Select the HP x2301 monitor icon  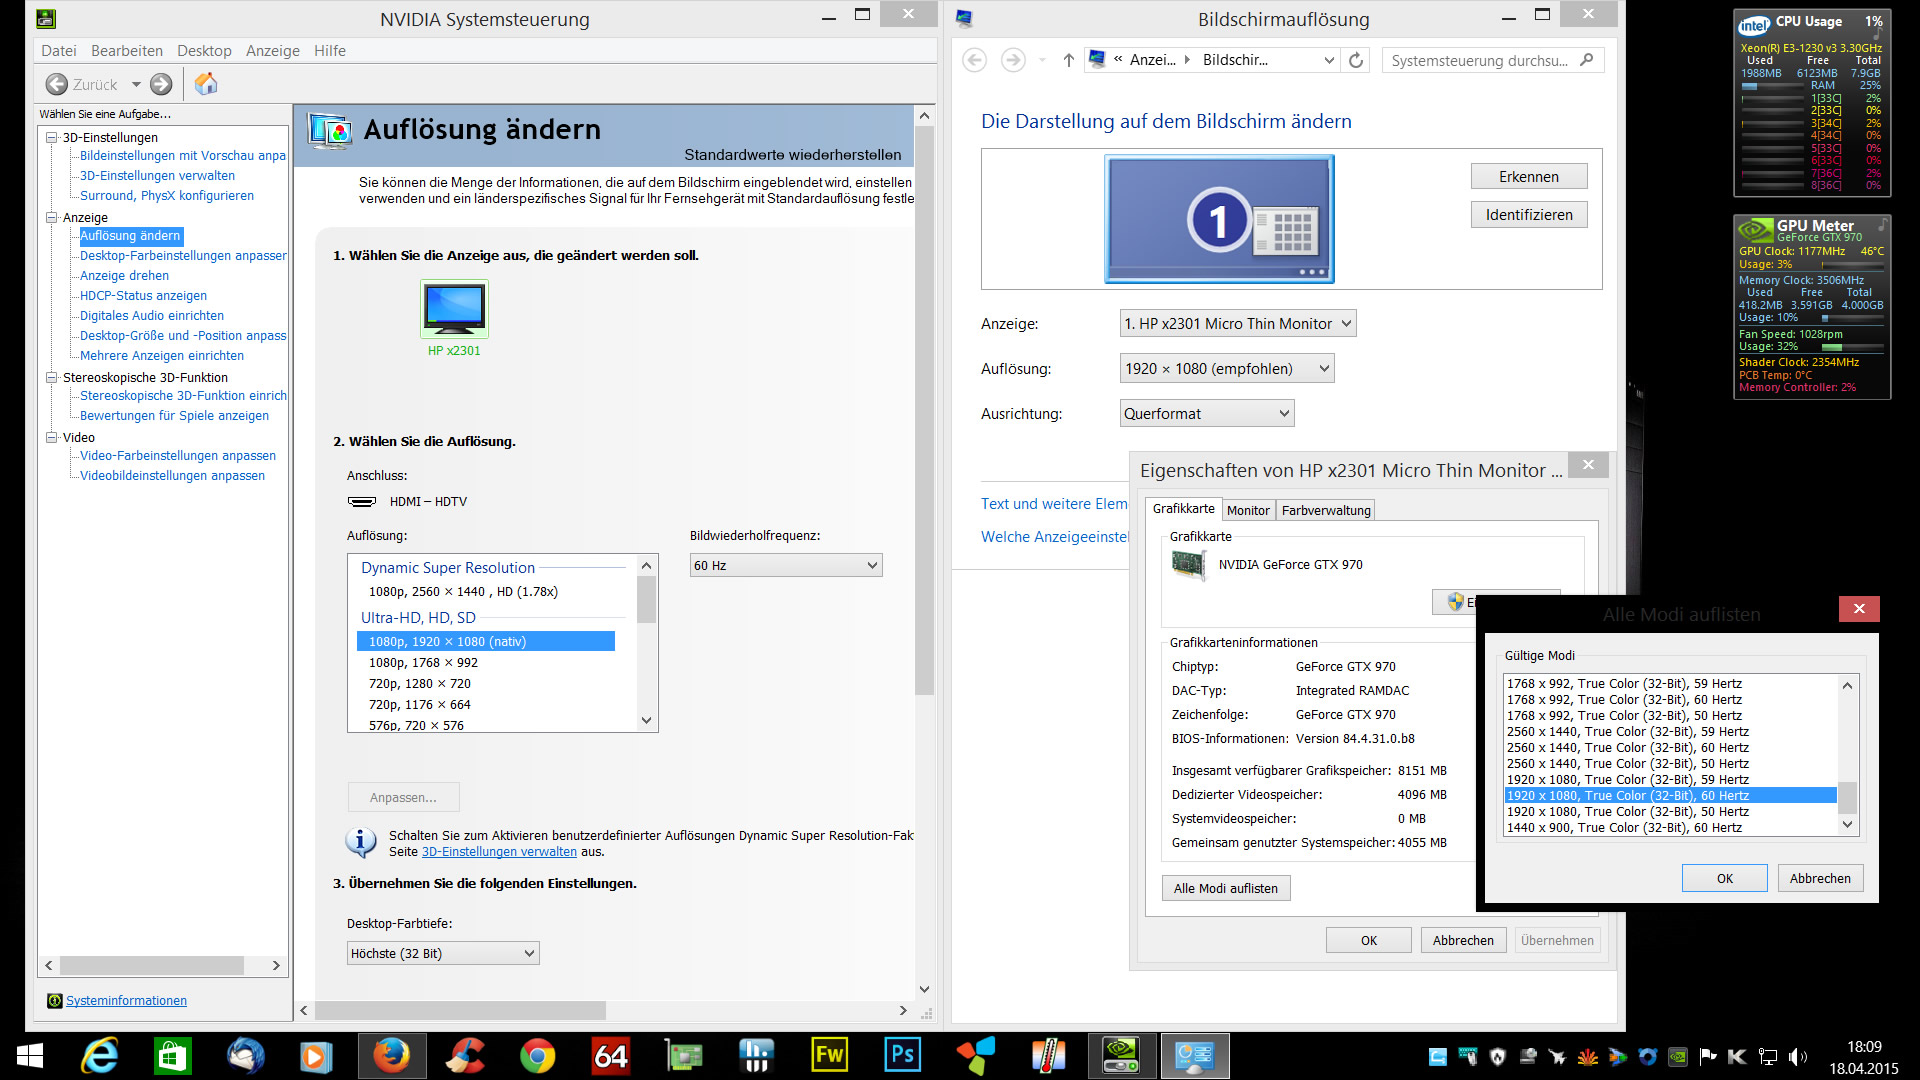454,310
